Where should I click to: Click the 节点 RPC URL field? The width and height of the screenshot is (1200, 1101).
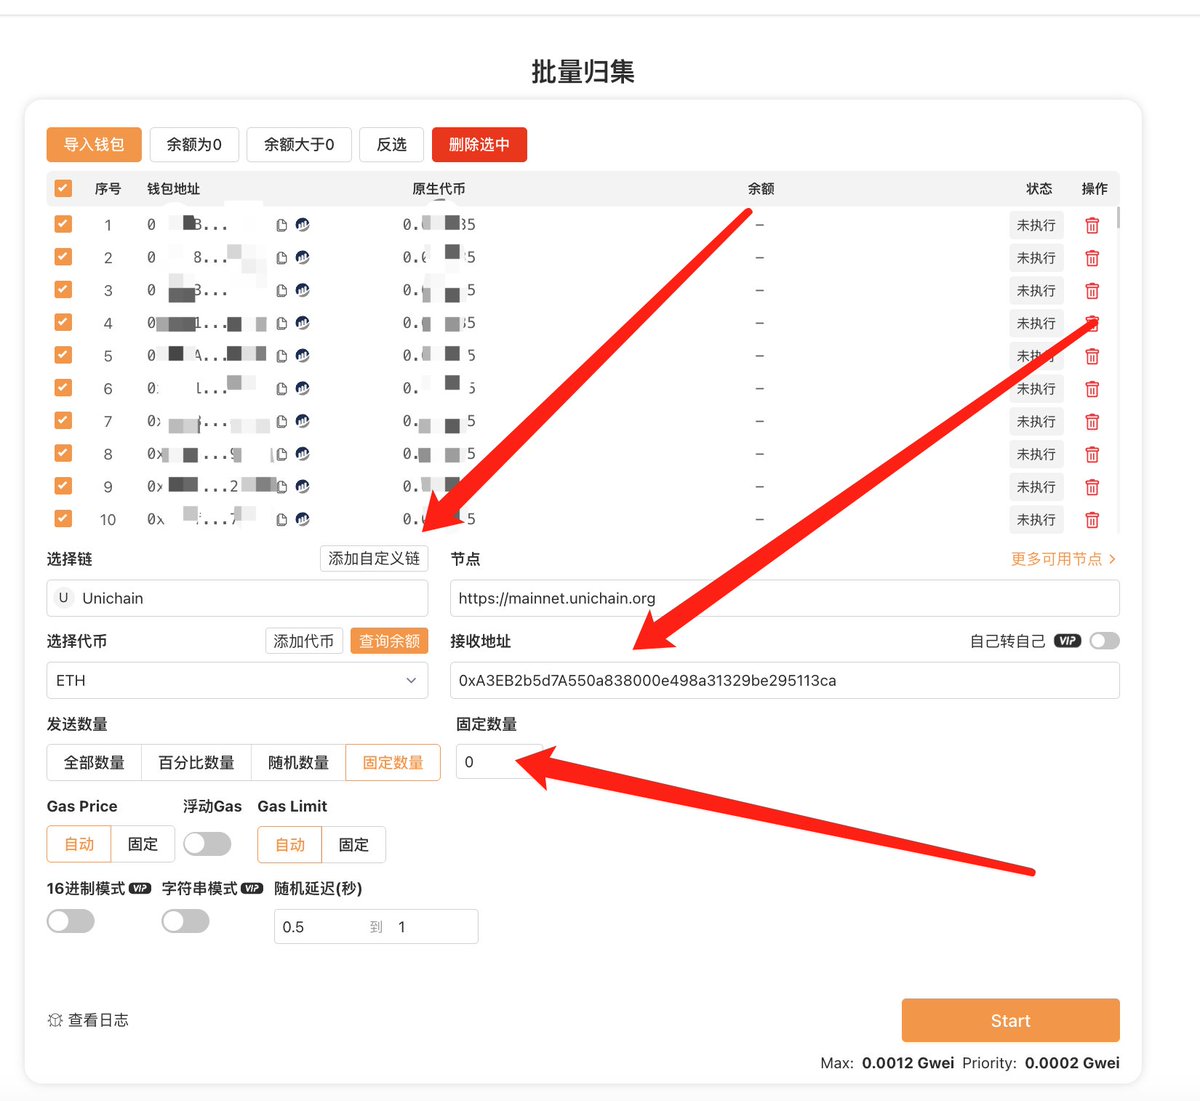[785, 598]
